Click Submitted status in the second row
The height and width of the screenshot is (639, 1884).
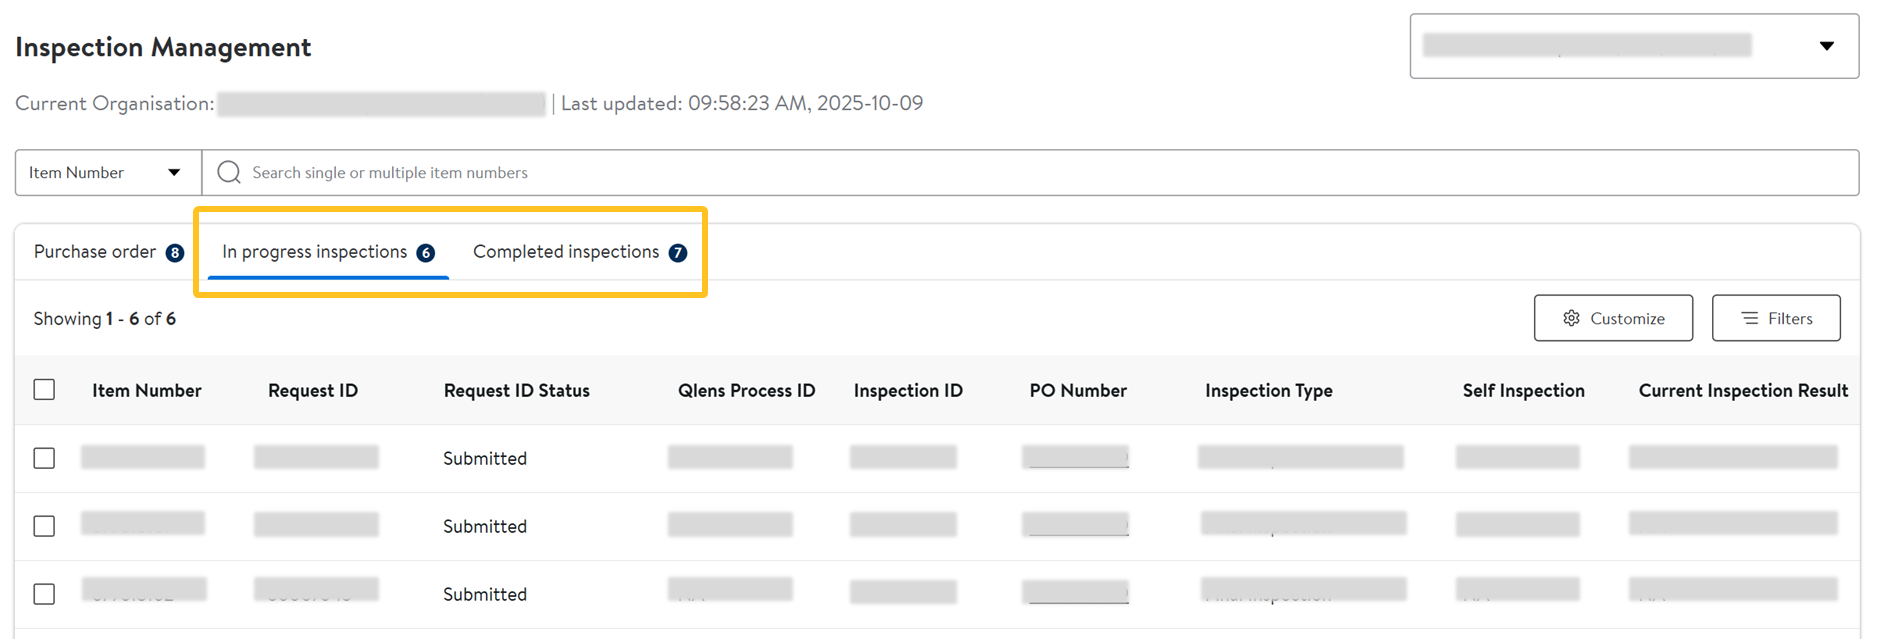tap(485, 526)
